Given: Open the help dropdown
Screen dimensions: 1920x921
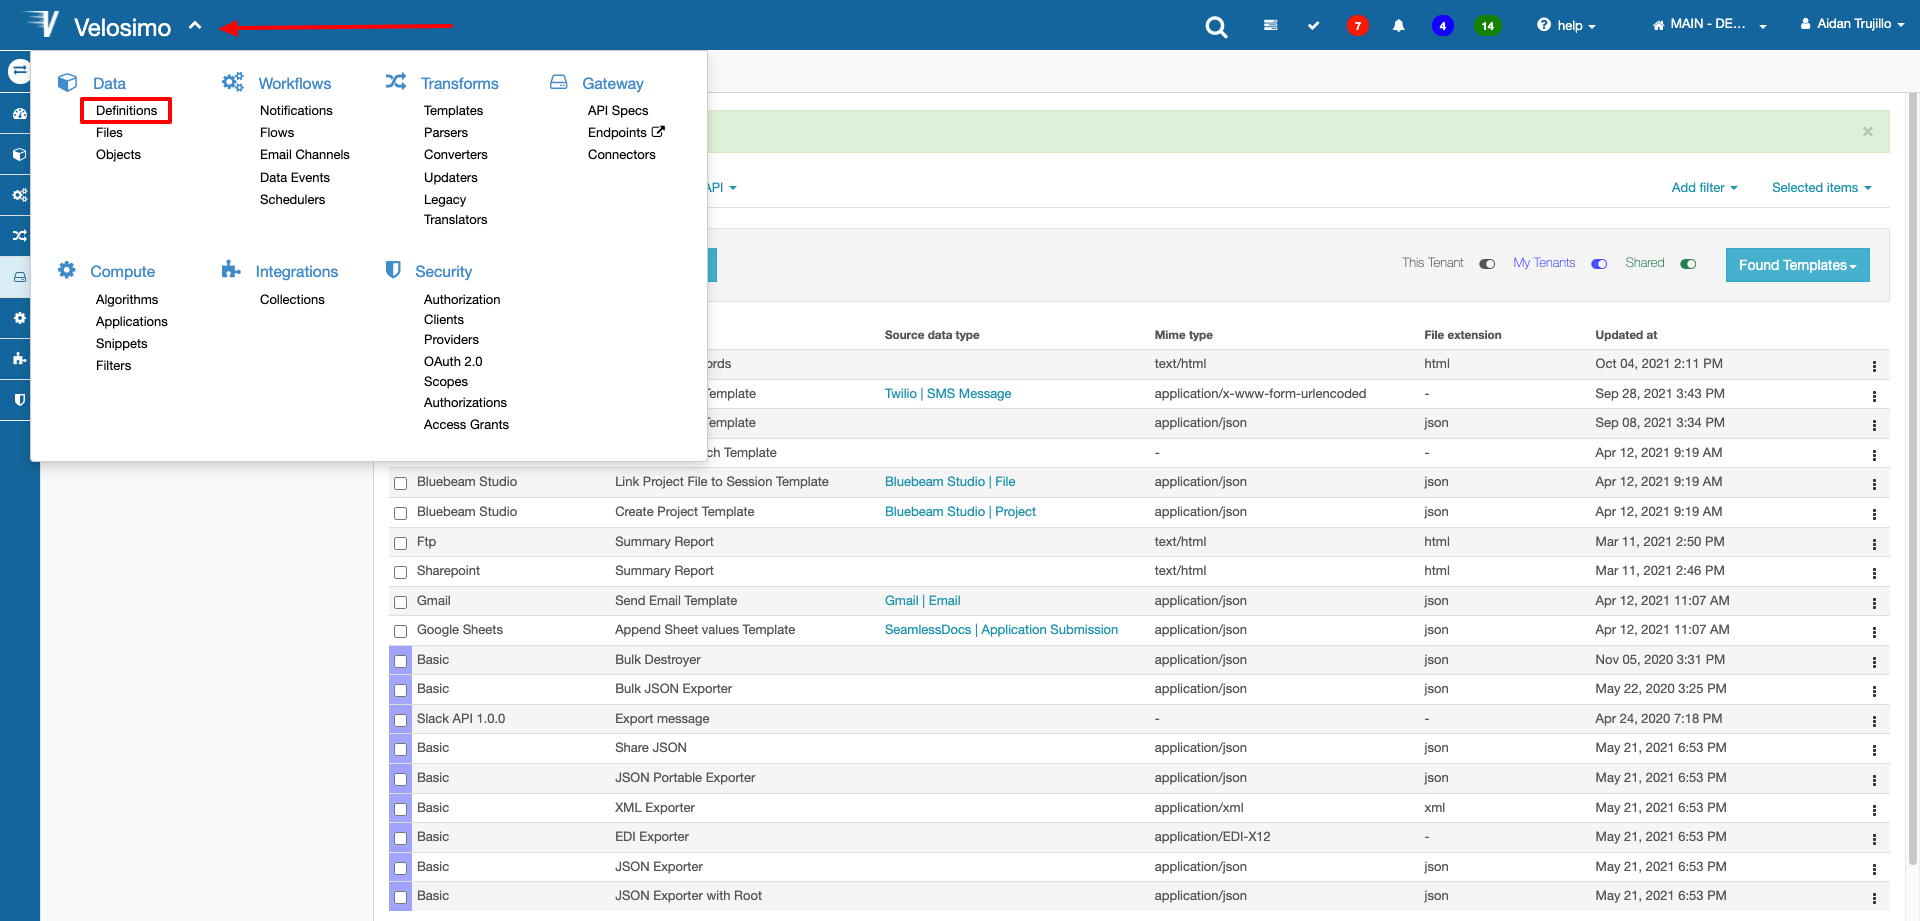Looking at the screenshot, I should coord(1566,25).
